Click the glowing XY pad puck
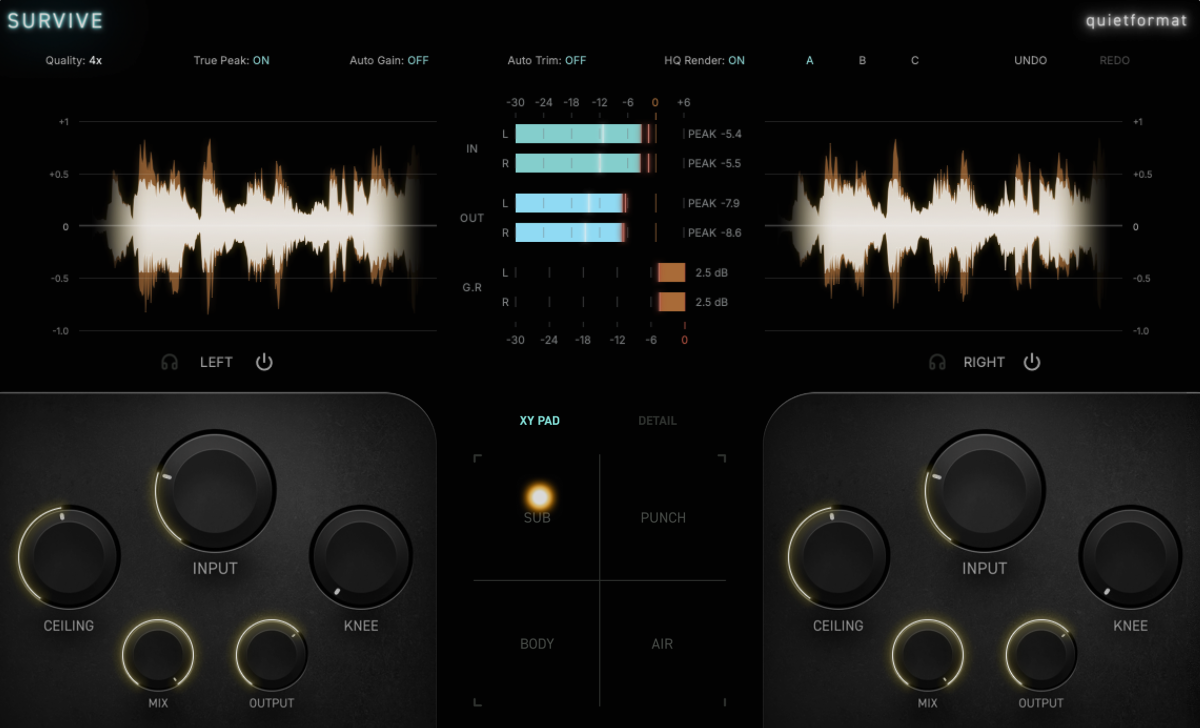Image resolution: width=1200 pixels, height=728 pixels. [539, 495]
